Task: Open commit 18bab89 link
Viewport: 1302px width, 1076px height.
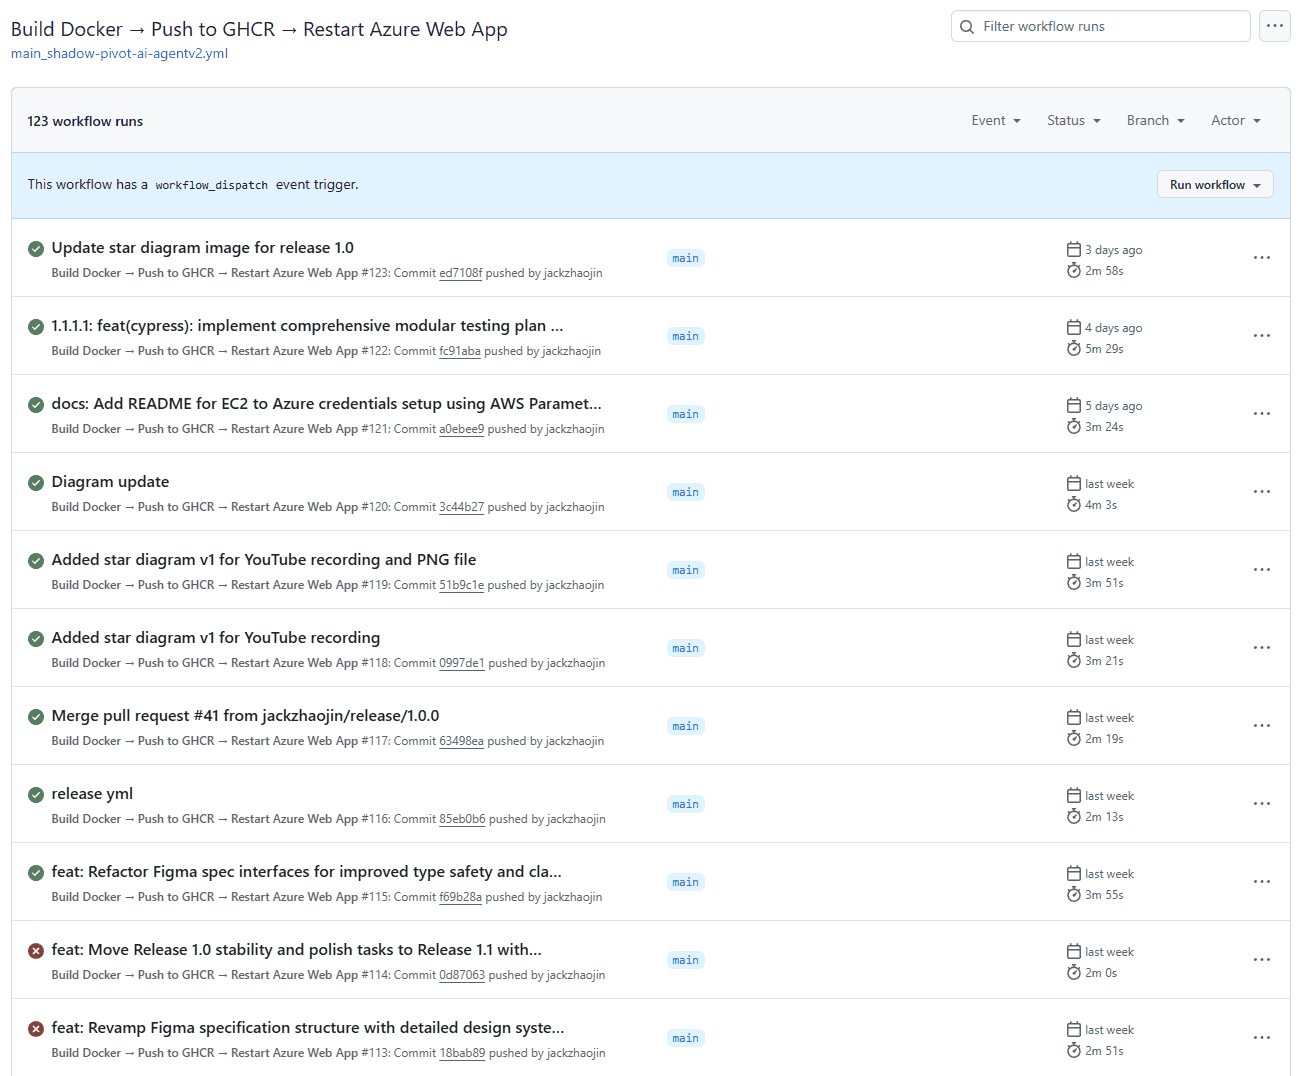Action: (462, 1053)
